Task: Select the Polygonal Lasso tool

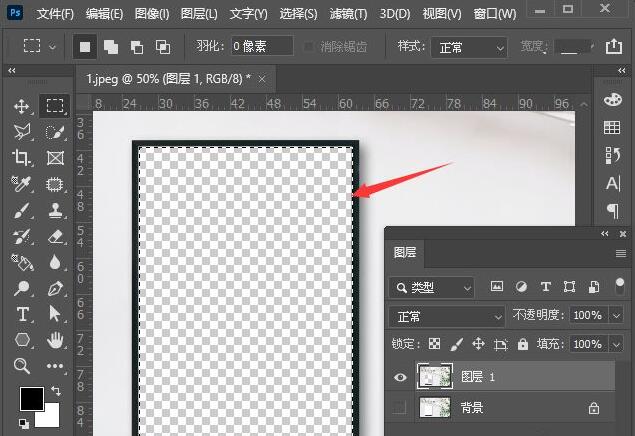Action: coord(21,132)
